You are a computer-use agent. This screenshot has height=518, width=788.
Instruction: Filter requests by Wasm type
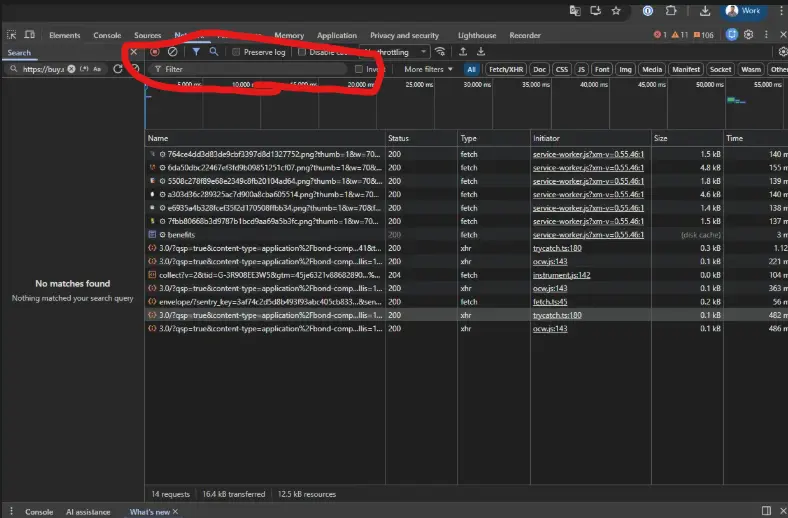pos(751,69)
